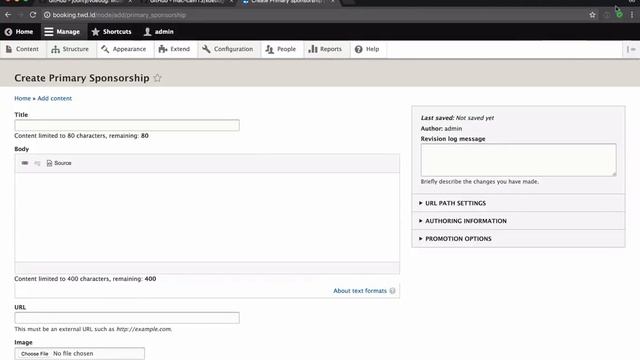Focus the Title text field
The width and height of the screenshot is (640, 360).
127,125
